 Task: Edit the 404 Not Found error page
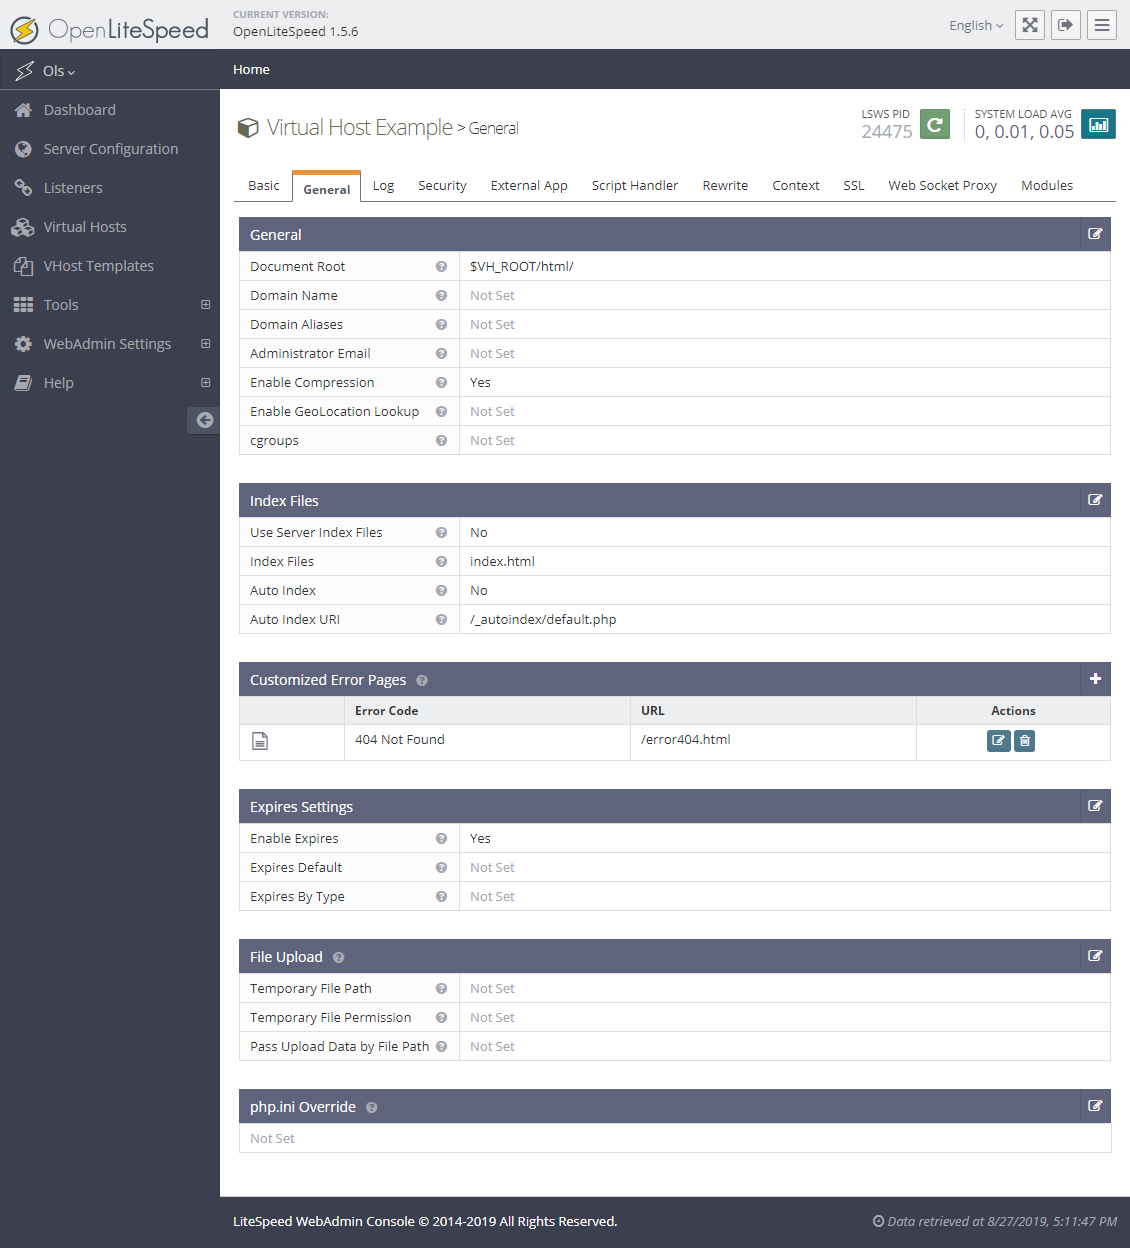tap(998, 740)
